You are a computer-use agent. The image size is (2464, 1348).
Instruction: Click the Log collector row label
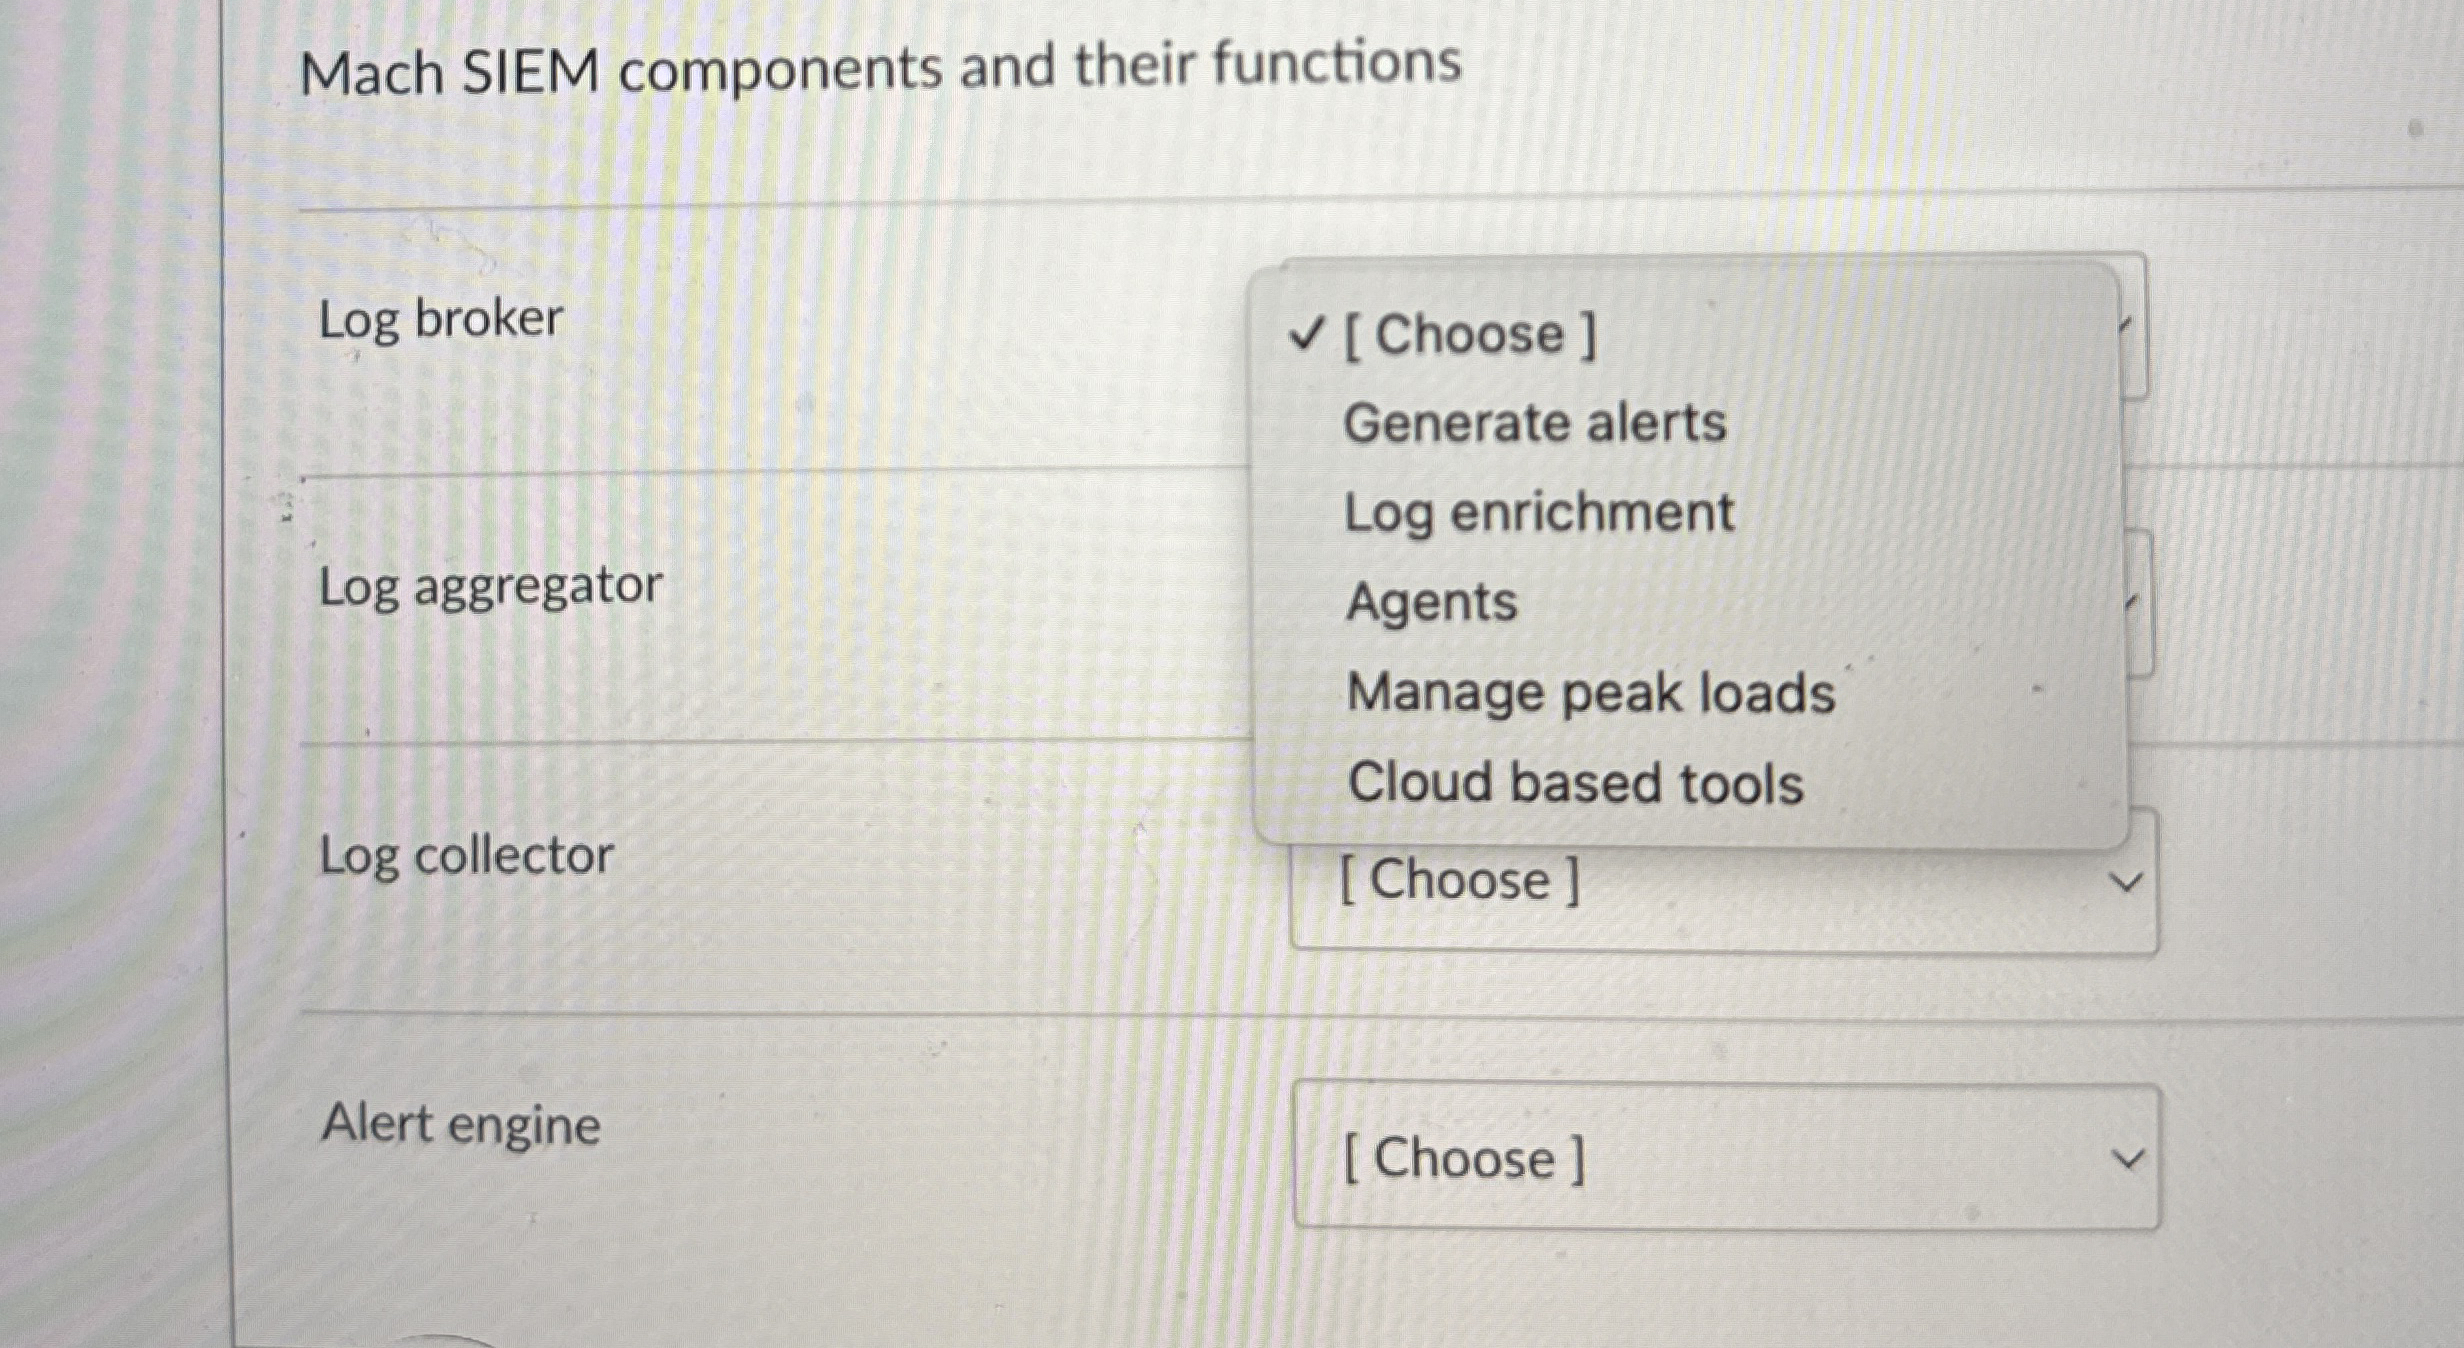click(x=466, y=856)
